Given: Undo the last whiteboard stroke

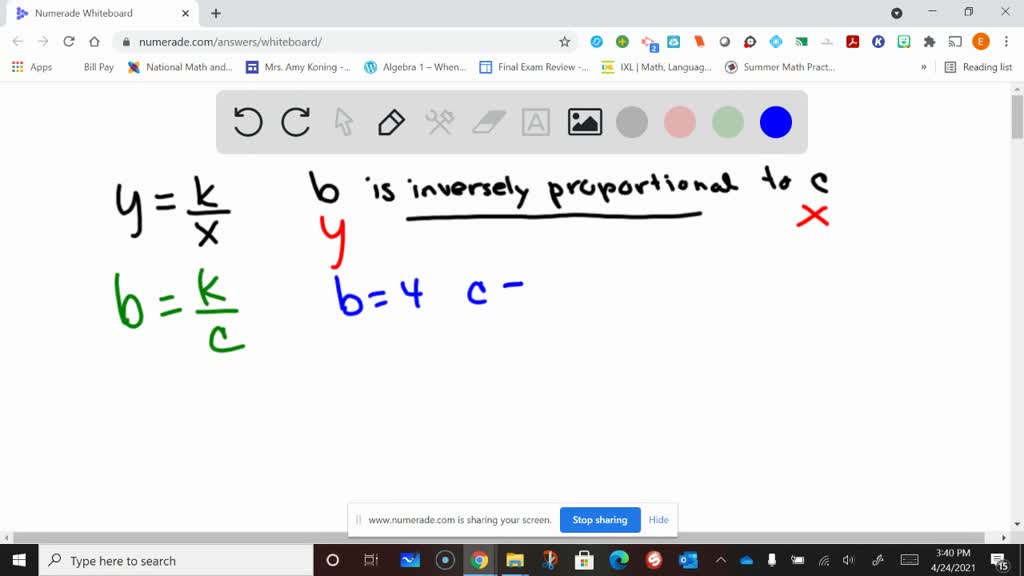Looking at the screenshot, I should [x=247, y=122].
